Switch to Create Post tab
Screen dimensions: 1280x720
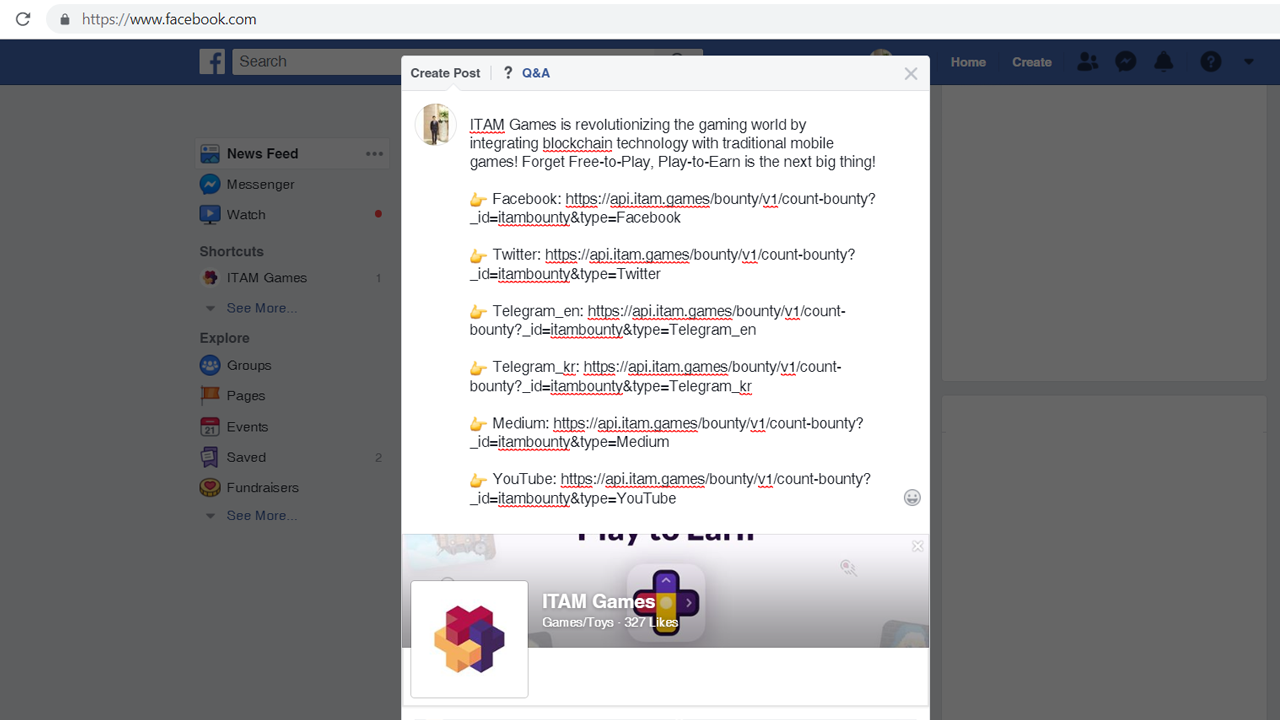click(445, 73)
